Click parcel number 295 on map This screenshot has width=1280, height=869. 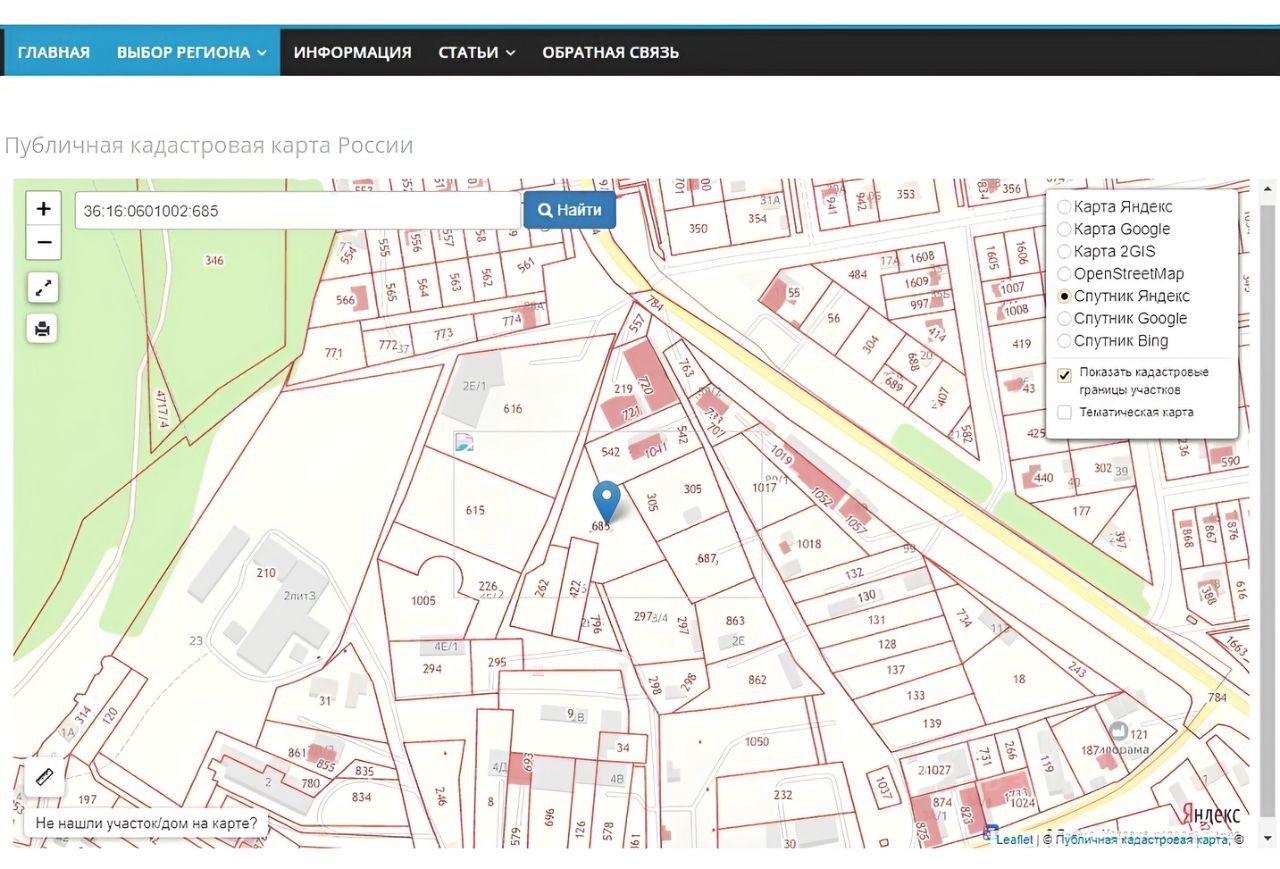tap(497, 662)
